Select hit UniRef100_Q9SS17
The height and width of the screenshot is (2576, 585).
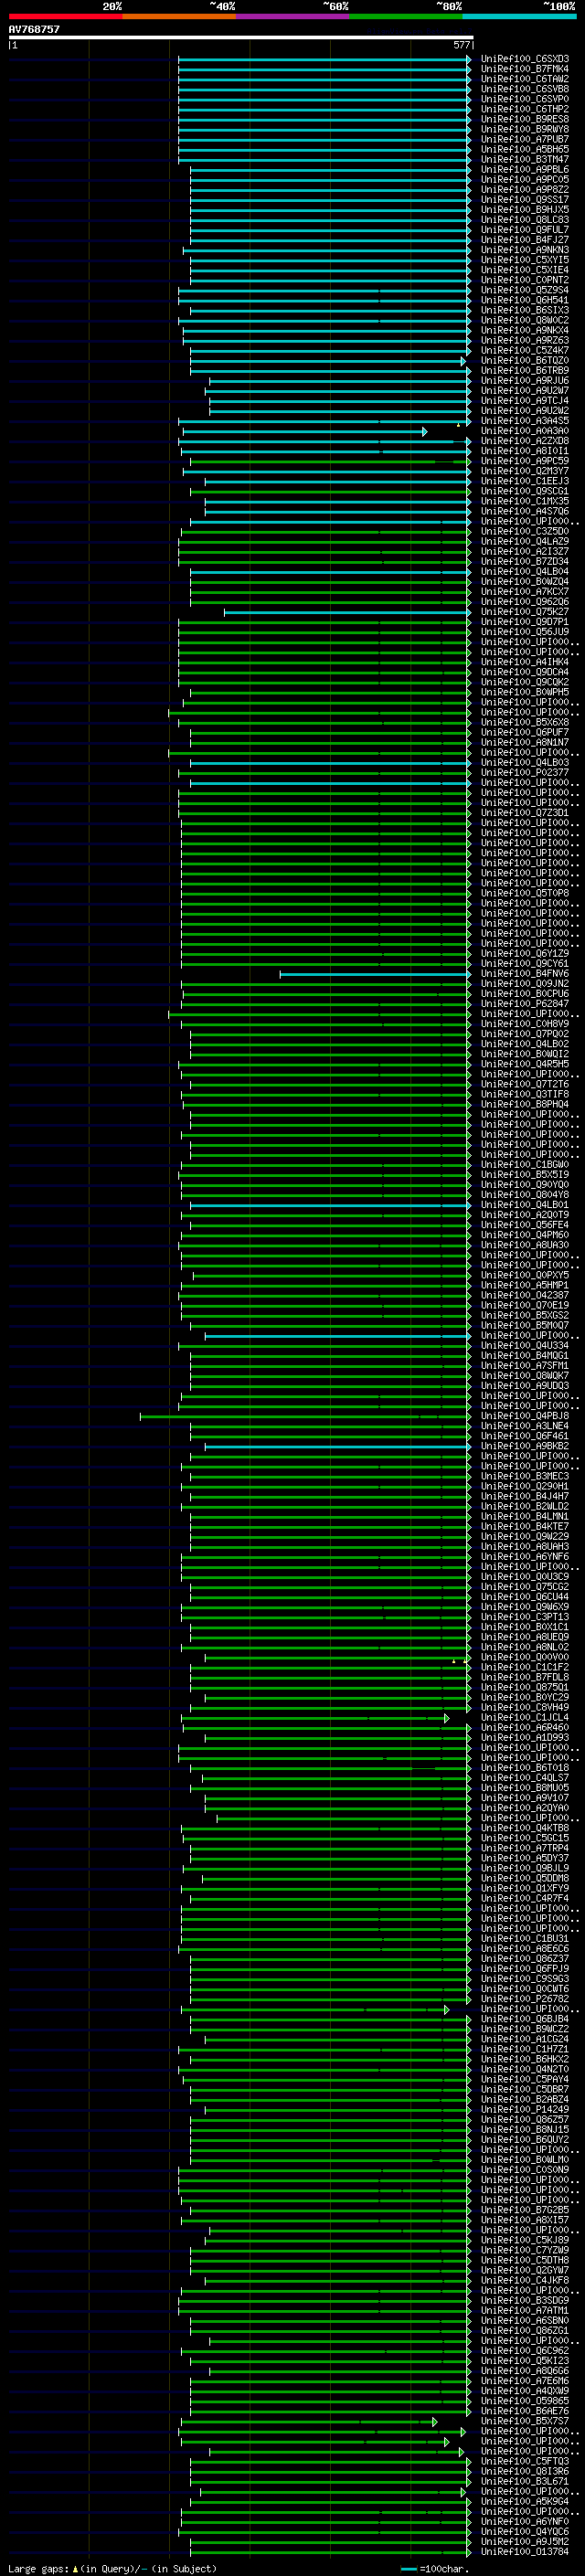(x=525, y=199)
